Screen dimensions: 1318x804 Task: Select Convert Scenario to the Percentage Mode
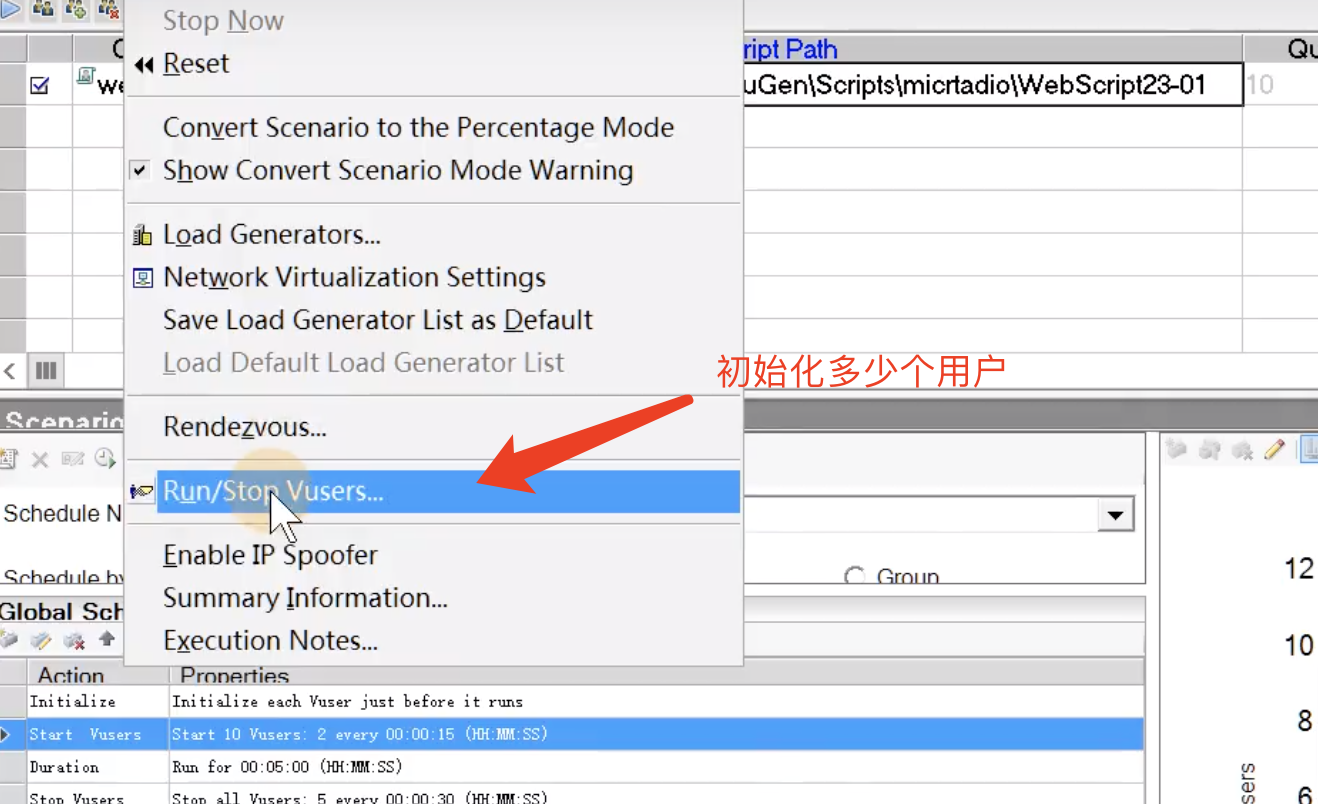[418, 128]
